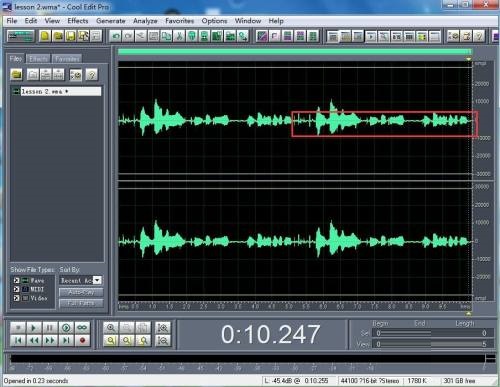Image resolution: width=500 pixels, height=387 pixels.
Task: Open the Generate menu
Action: click(111, 21)
